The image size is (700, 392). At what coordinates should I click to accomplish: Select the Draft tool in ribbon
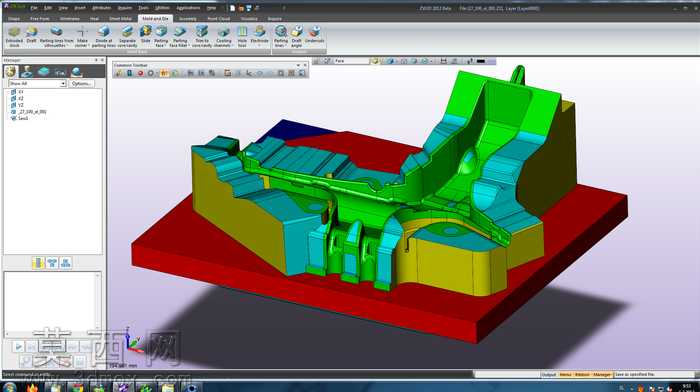pyautogui.click(x=31, y=35)
